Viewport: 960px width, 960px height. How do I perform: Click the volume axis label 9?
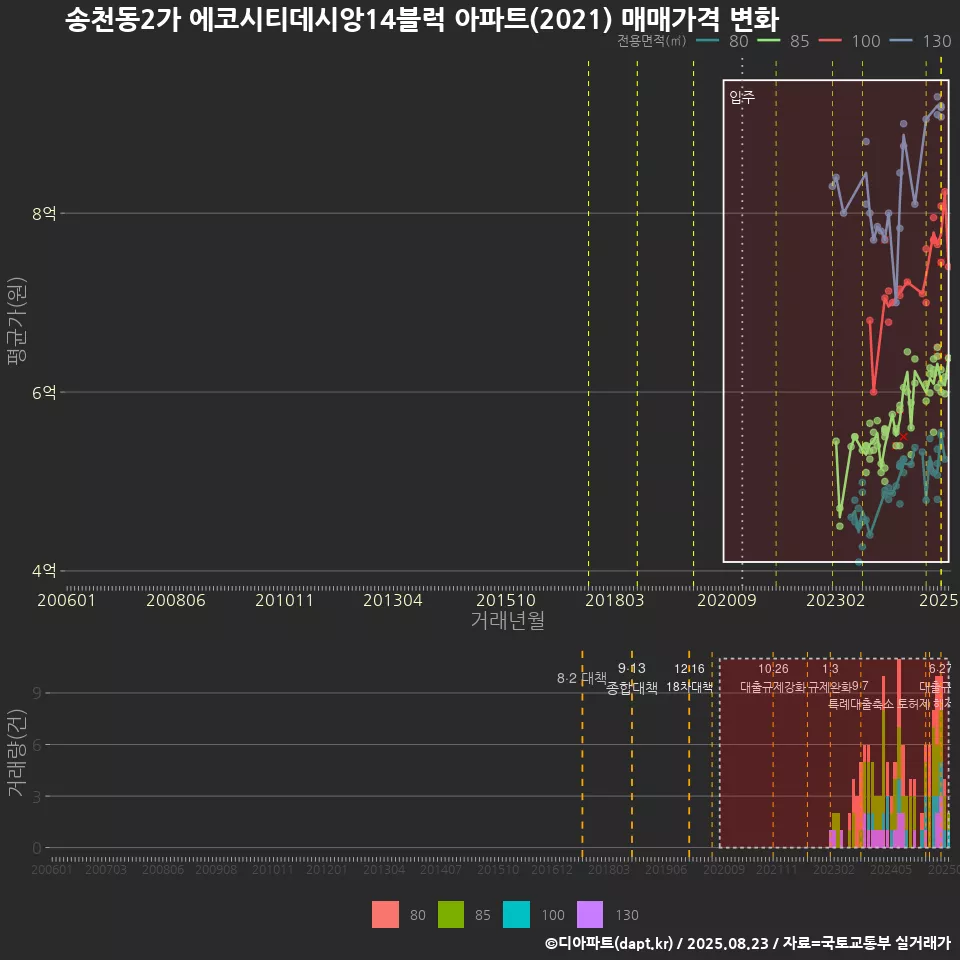pyautogui.click(x=37, y=693)
